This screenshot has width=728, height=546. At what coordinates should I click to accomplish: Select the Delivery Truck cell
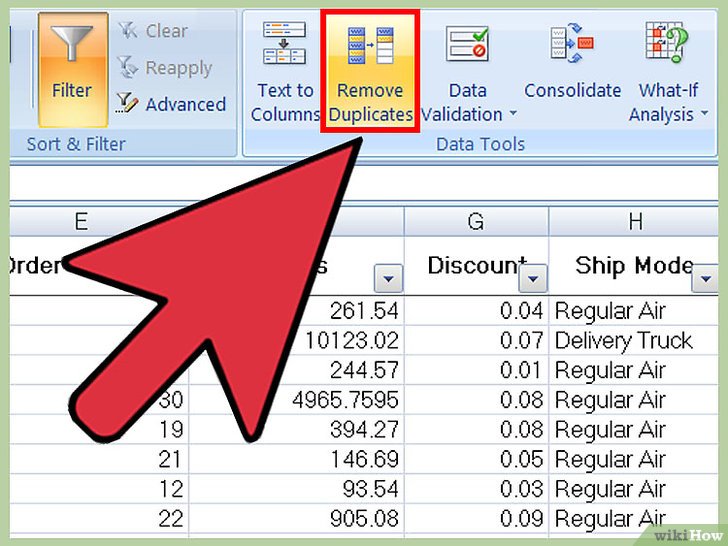[x=634, y=340]
